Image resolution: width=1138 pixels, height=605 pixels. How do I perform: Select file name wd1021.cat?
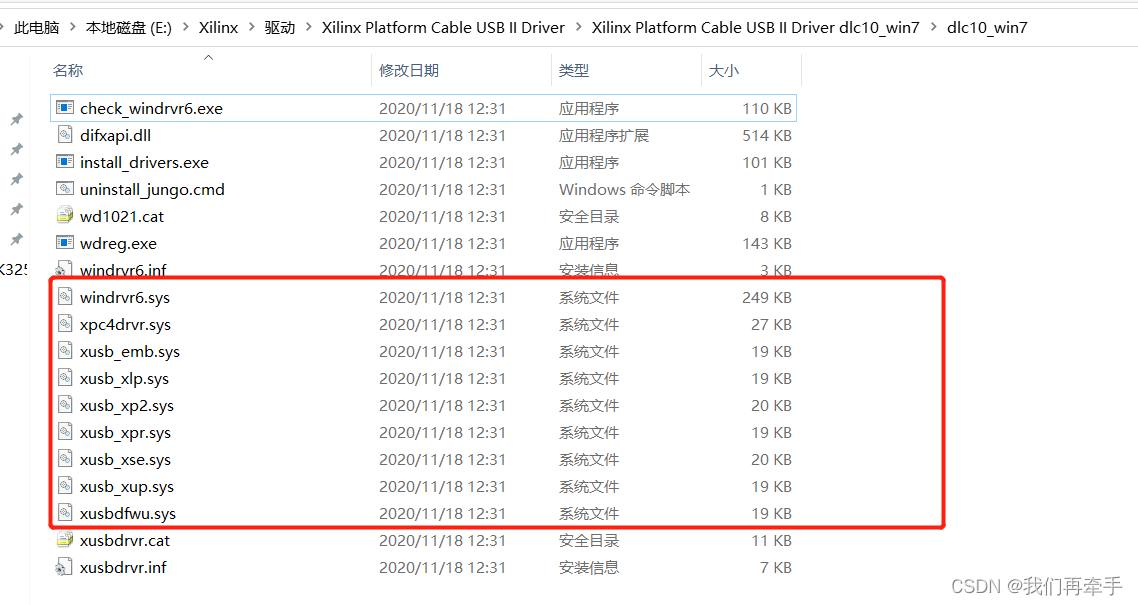(x=122, y=217)
